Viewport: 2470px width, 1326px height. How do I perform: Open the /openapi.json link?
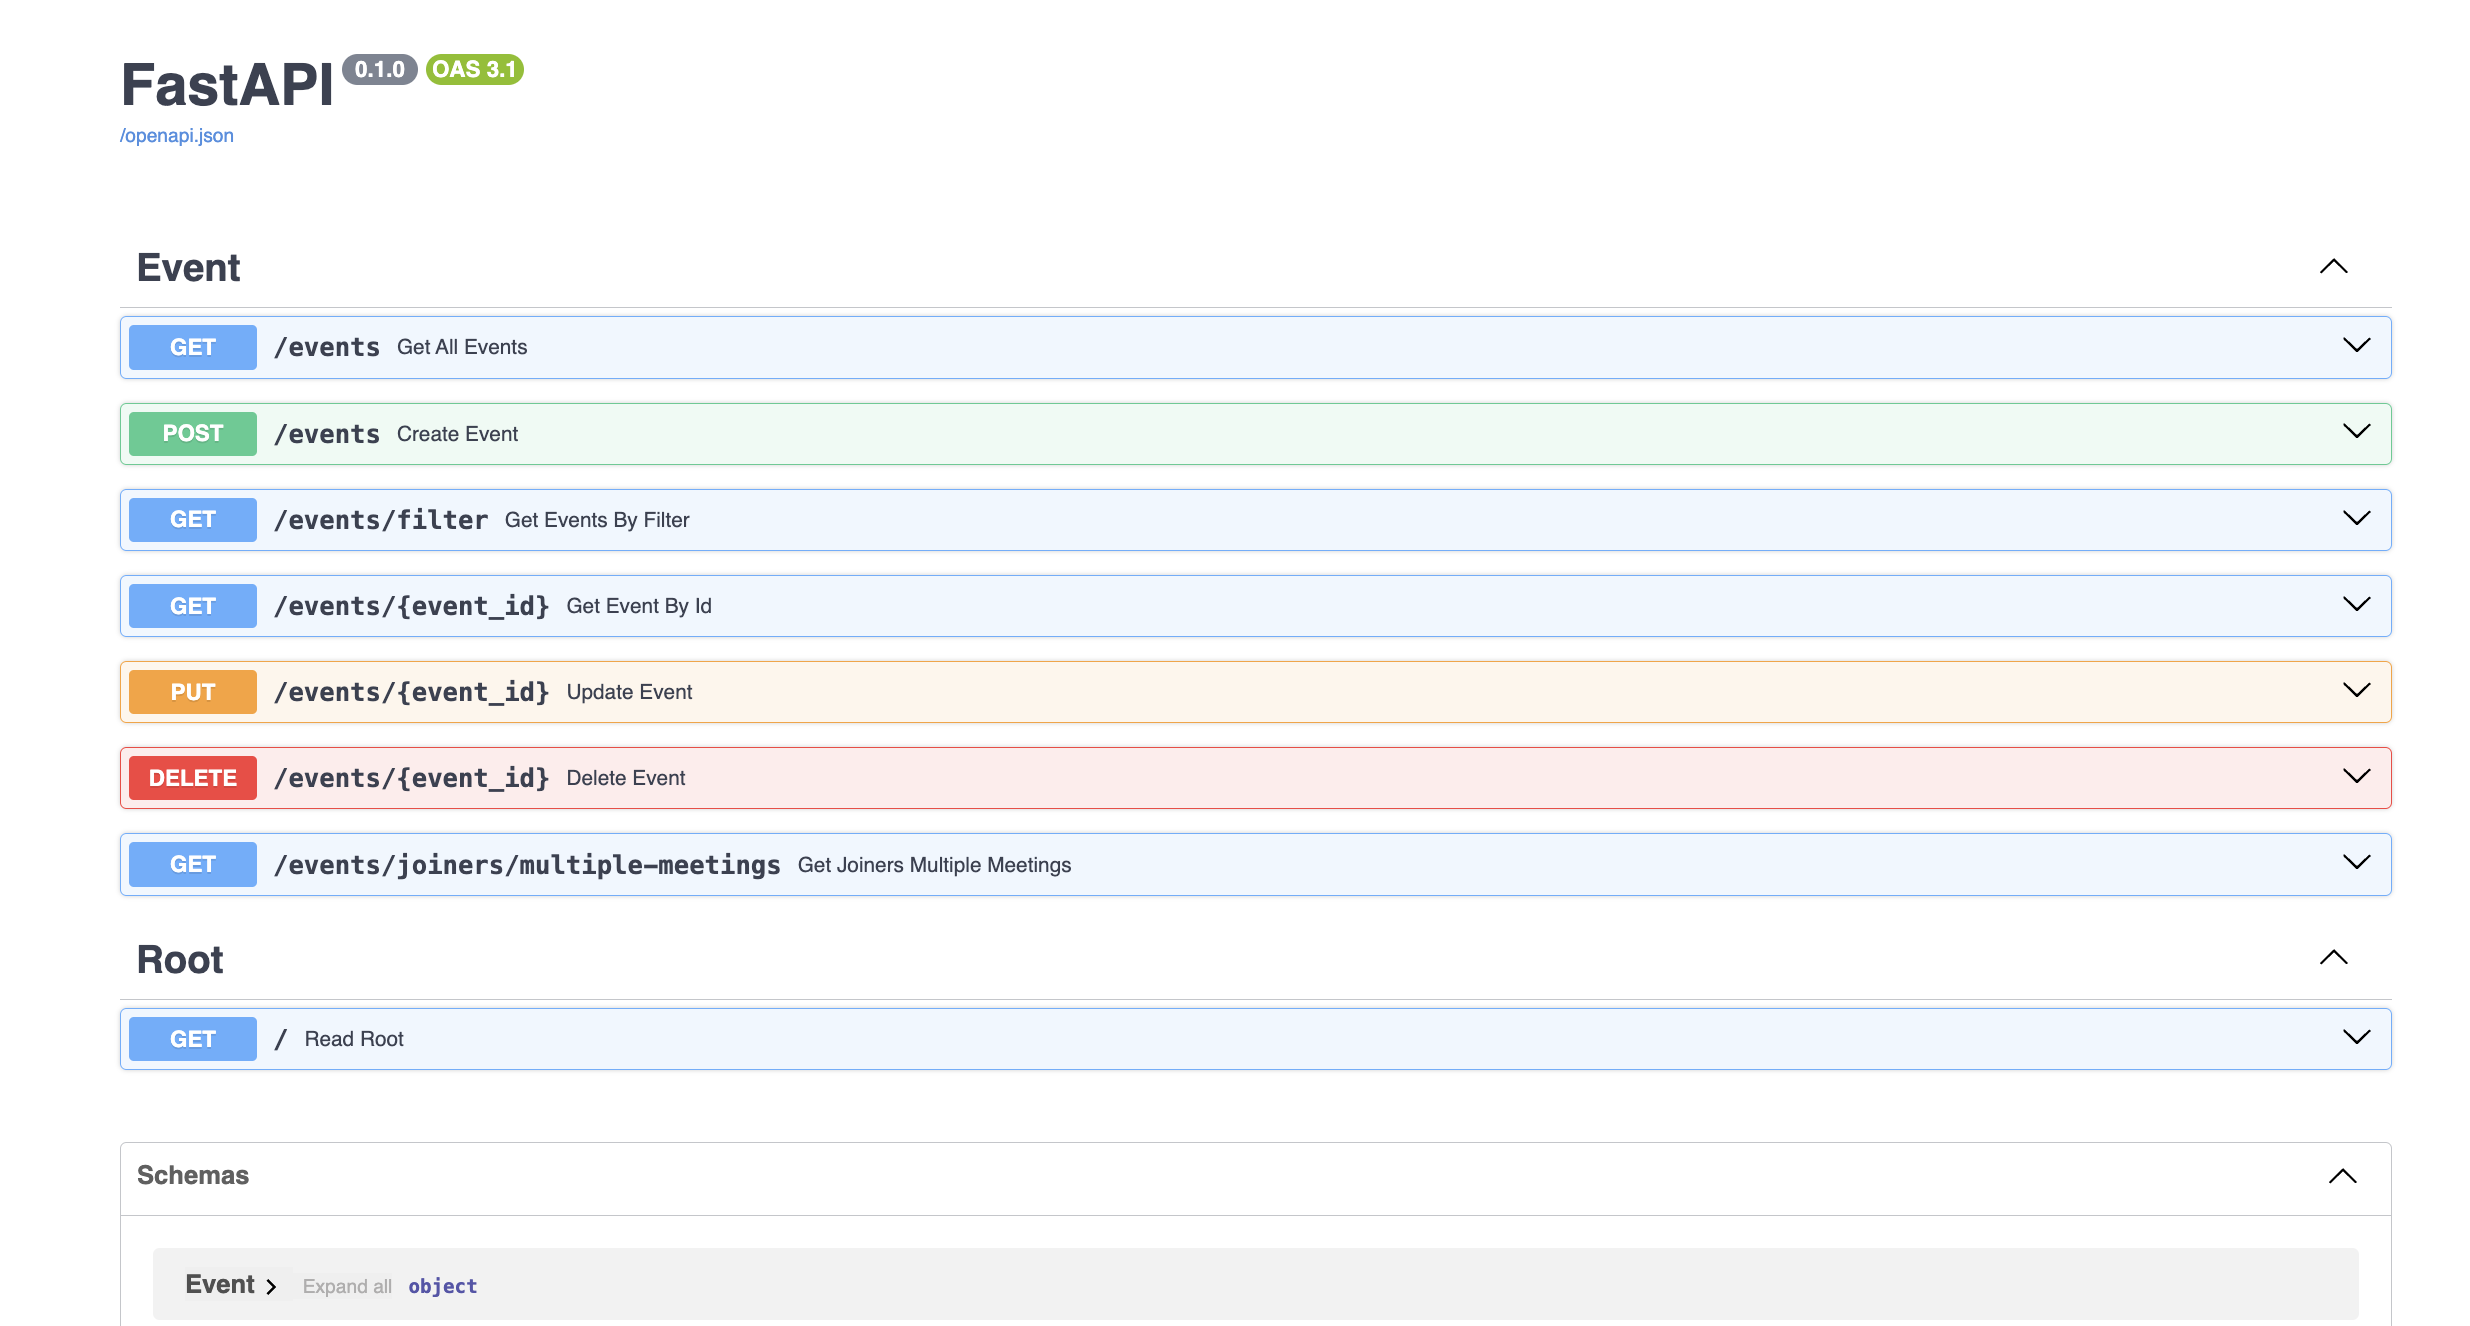click(177, 136)
